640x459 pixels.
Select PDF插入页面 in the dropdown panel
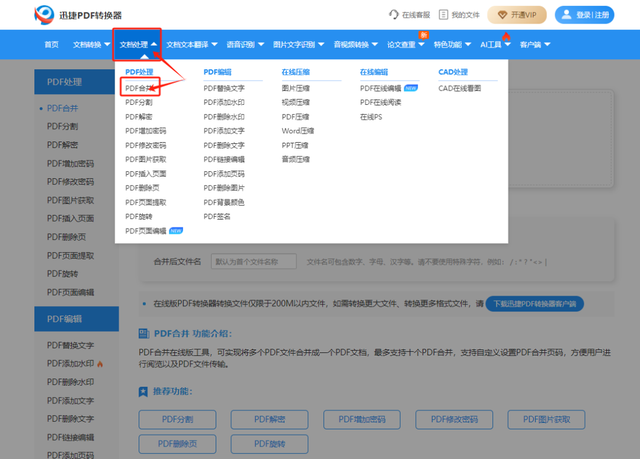[146, 174]
